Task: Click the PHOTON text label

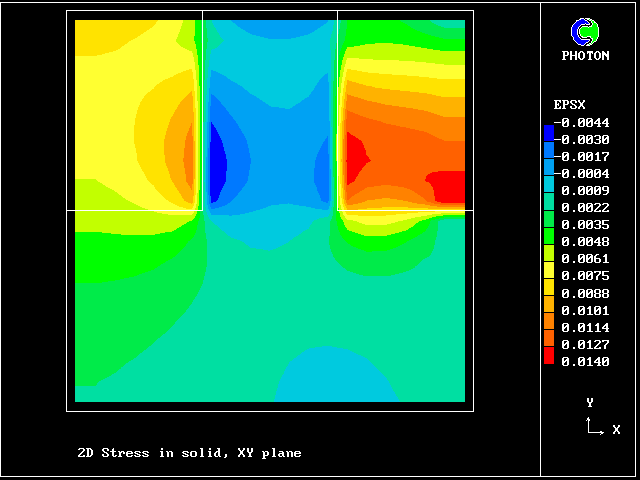Action: point(585,56)
